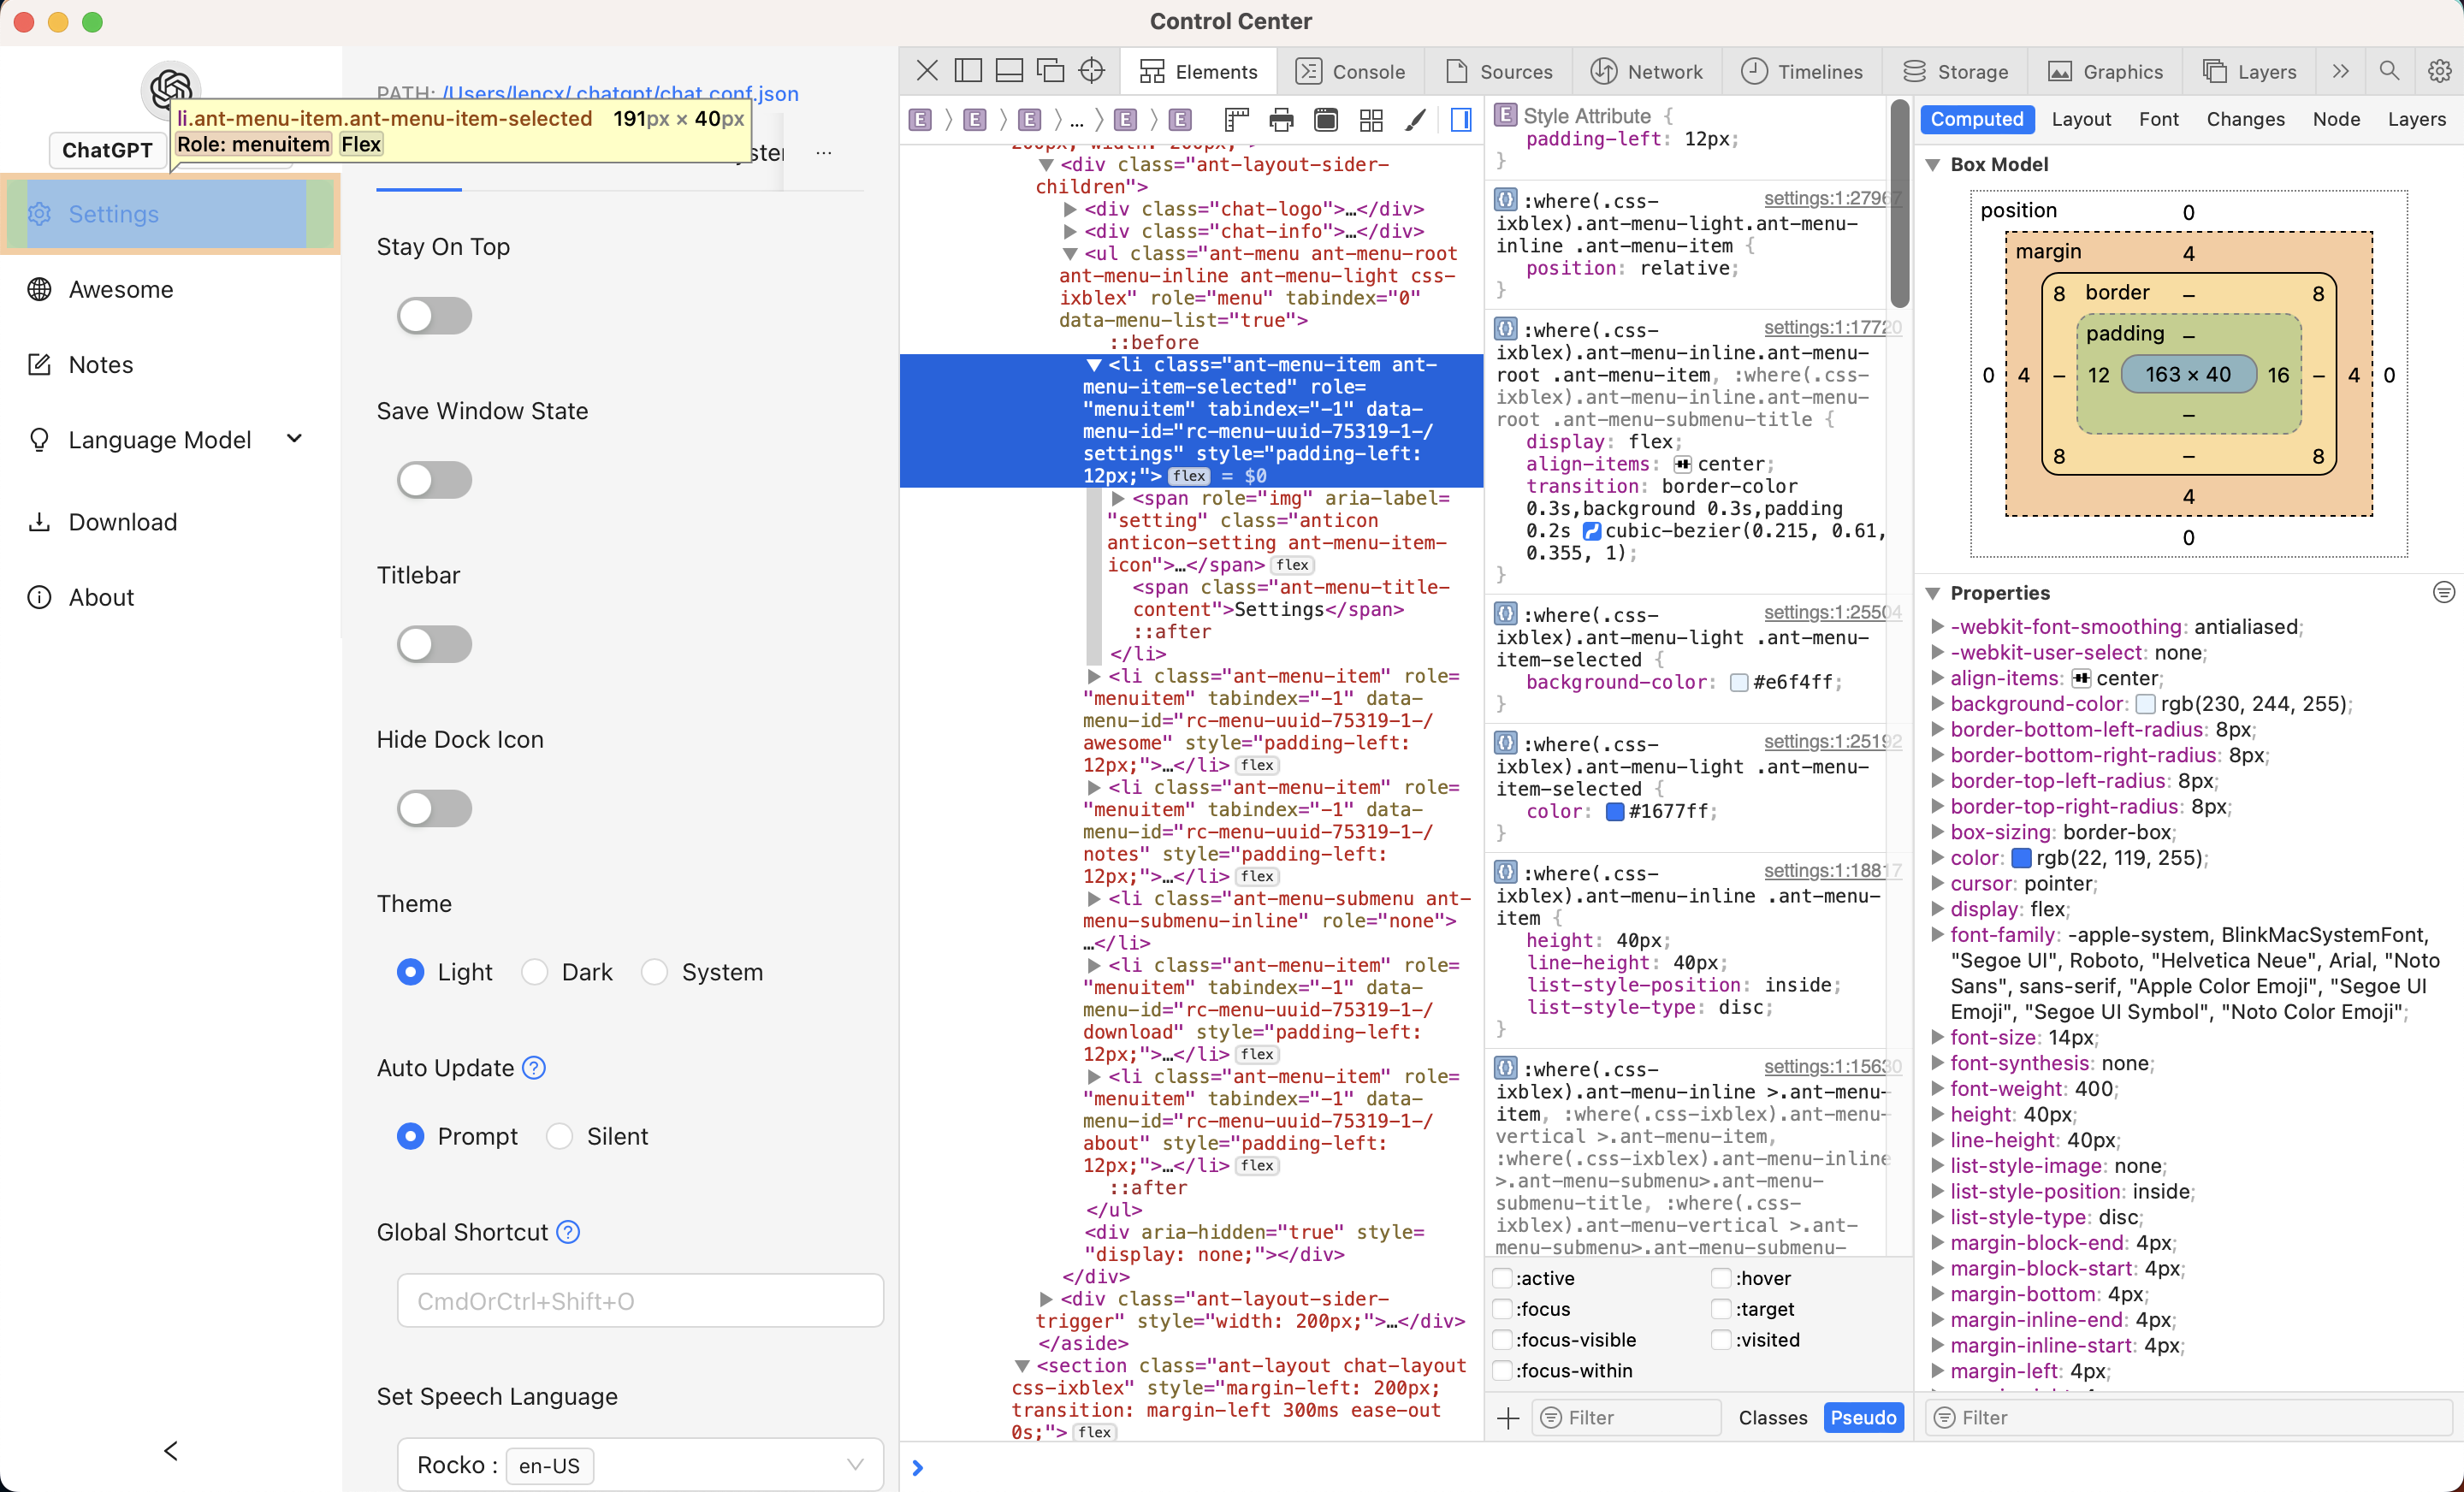Screen dimensions: 2464x1492
Task: Open Global Shortcut help icon
Action: pos(568,1232)
